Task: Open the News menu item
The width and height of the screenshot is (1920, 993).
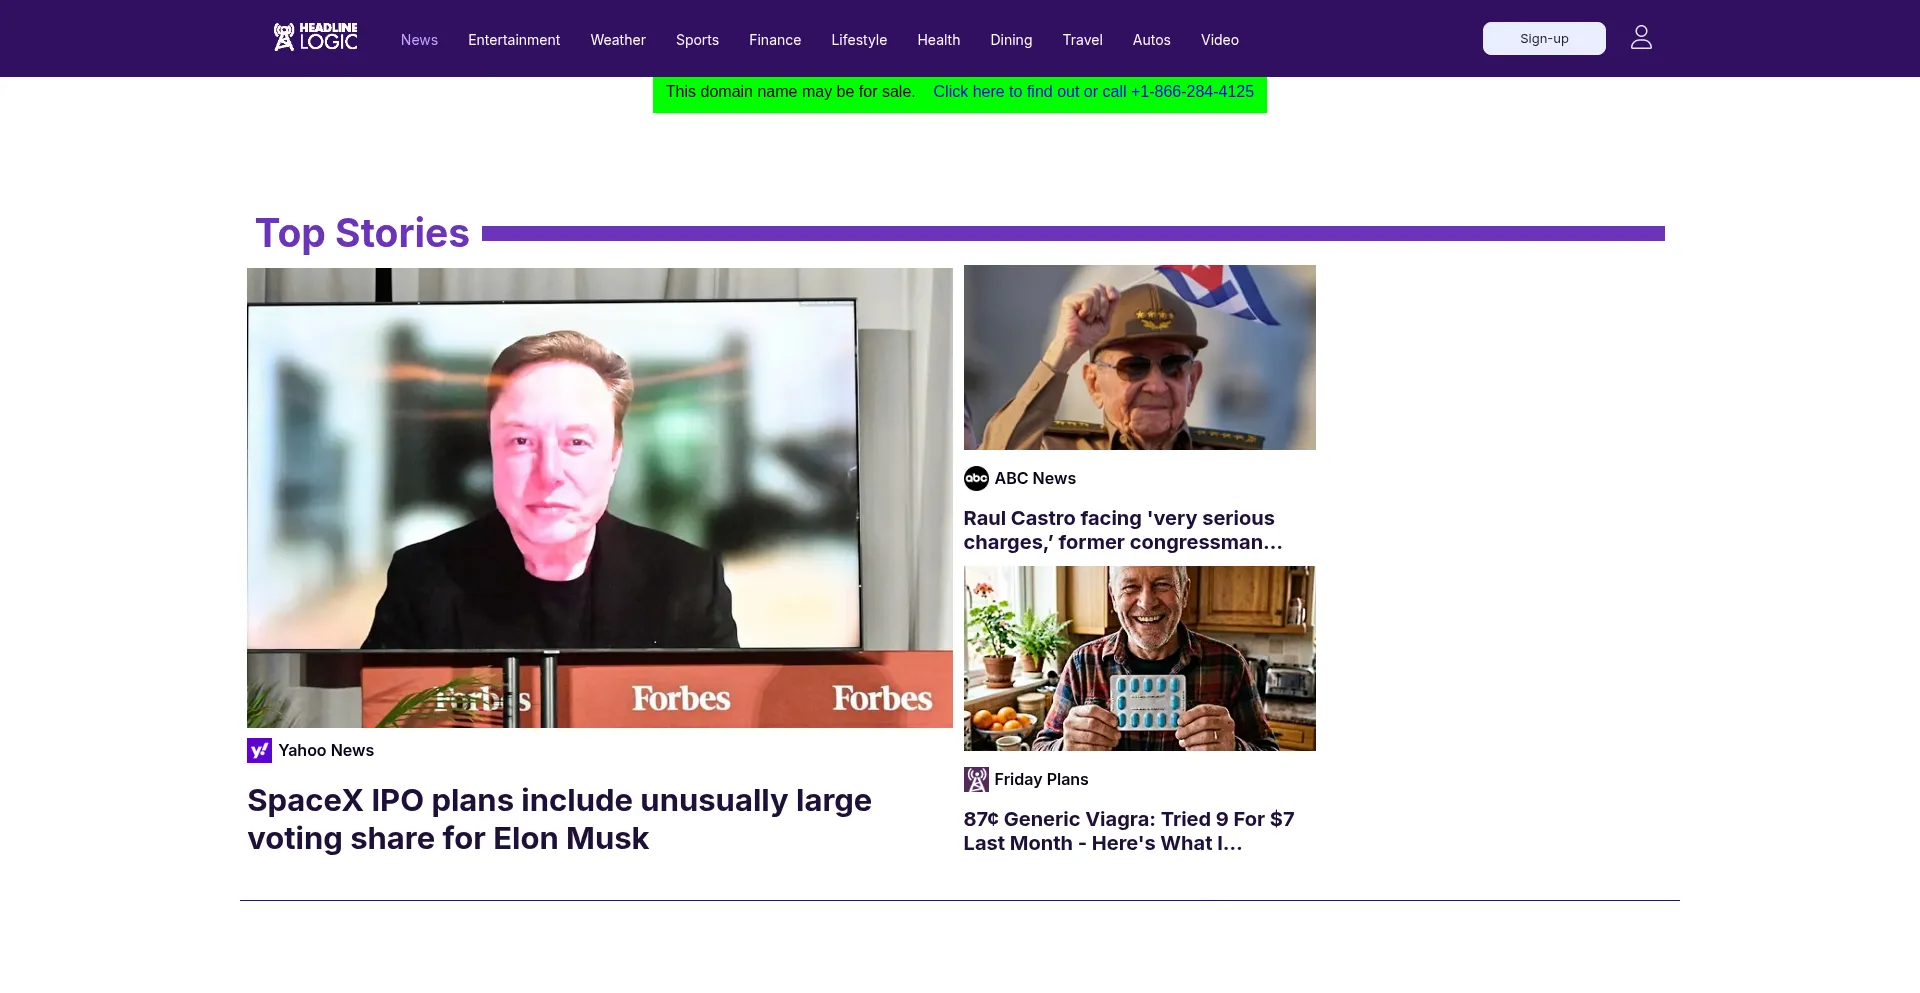Action: (419, 40)
